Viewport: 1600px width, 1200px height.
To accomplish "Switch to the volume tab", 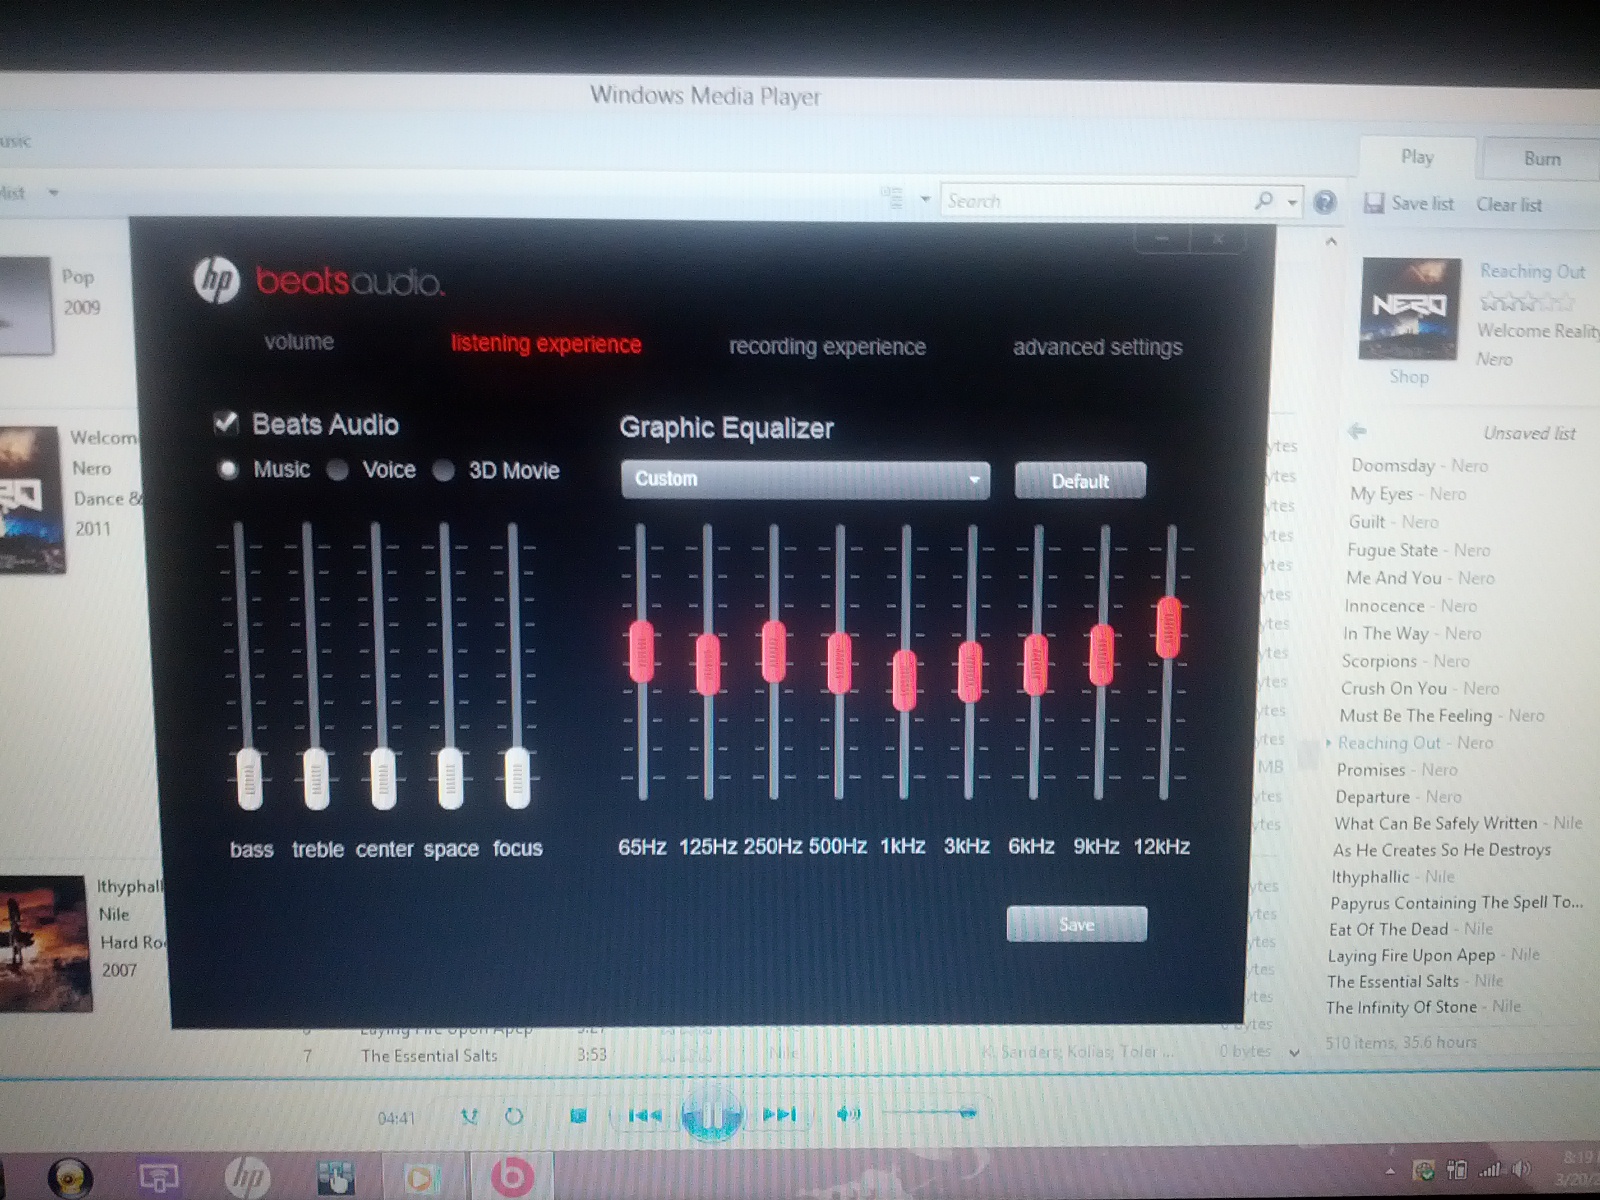I will (299, 342).
